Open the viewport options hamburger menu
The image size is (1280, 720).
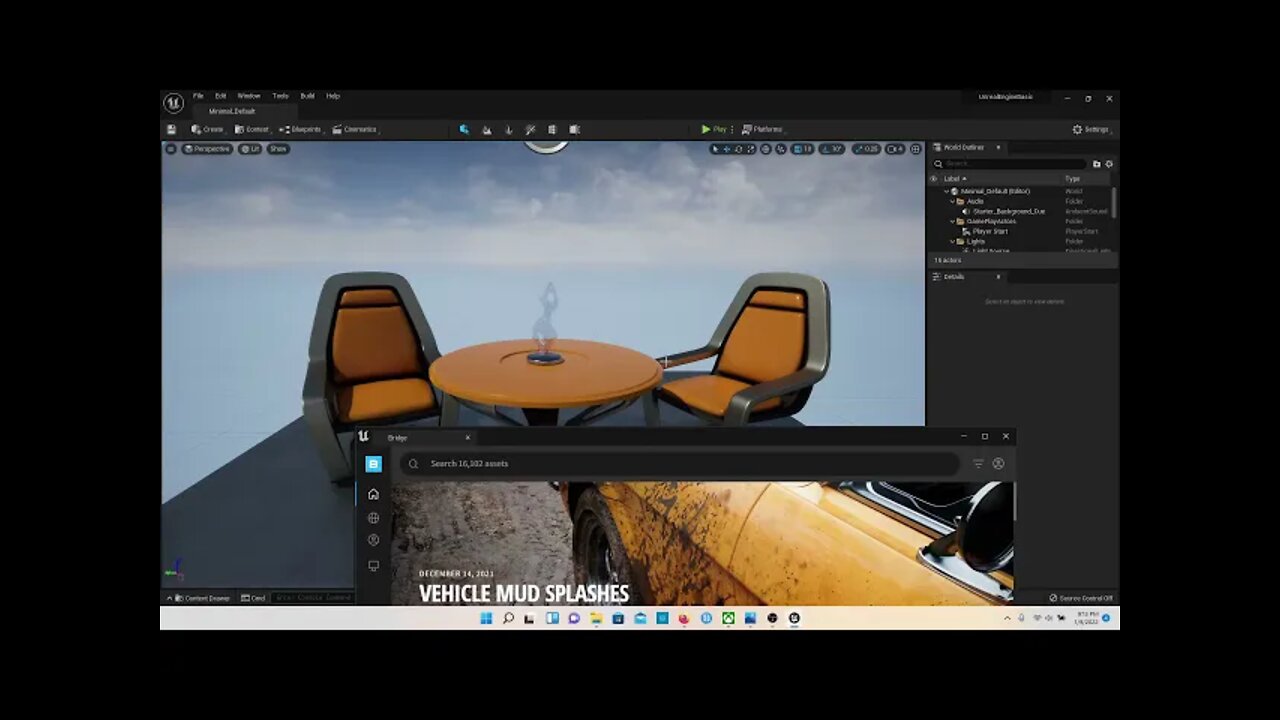(x=171, y=149)
